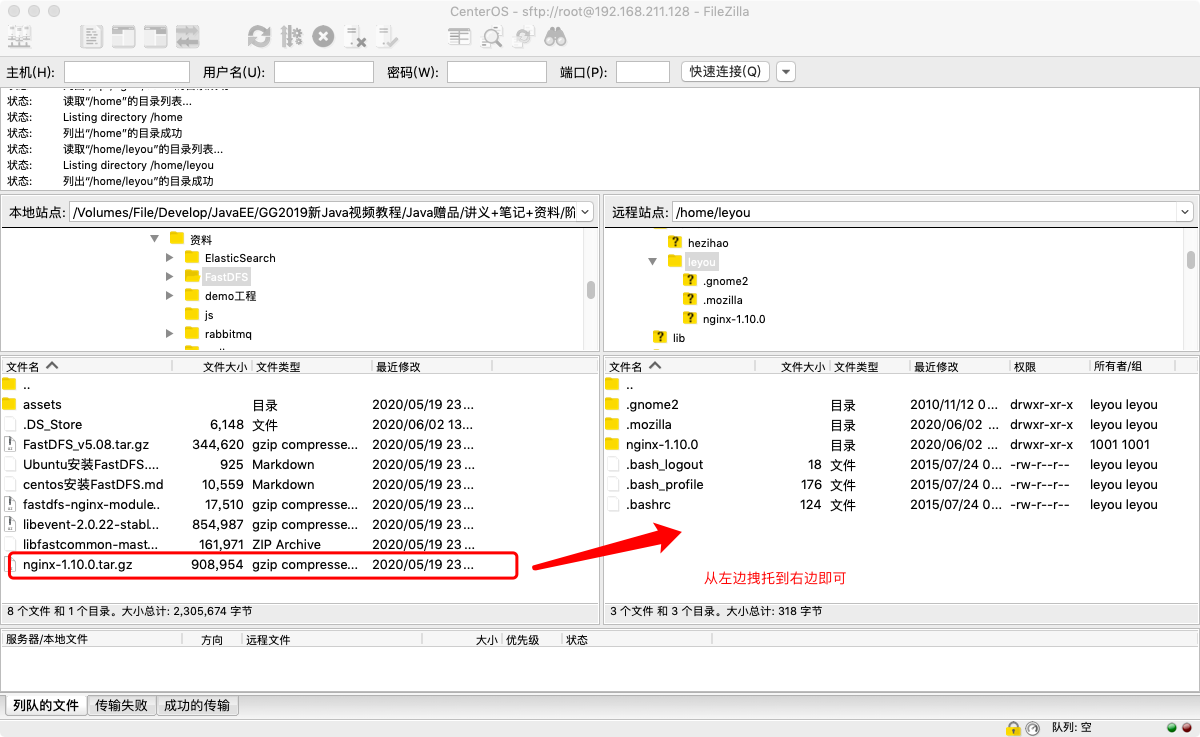Toggle the transfer queue display
Viewport: 1200px width, 737px height.
(187, 38)
